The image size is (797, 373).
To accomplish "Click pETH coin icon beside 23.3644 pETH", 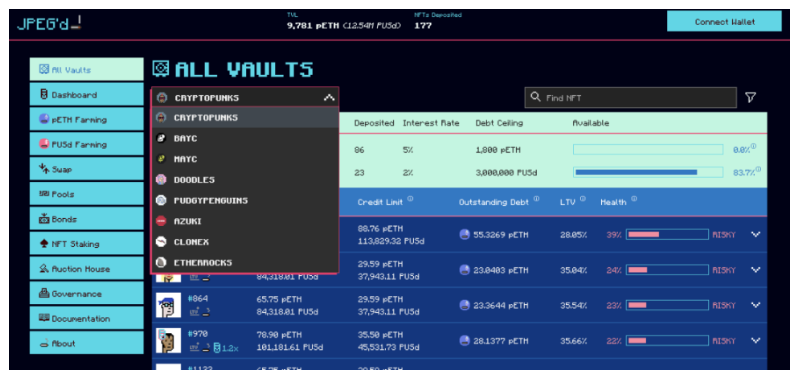I will point(464,305).
